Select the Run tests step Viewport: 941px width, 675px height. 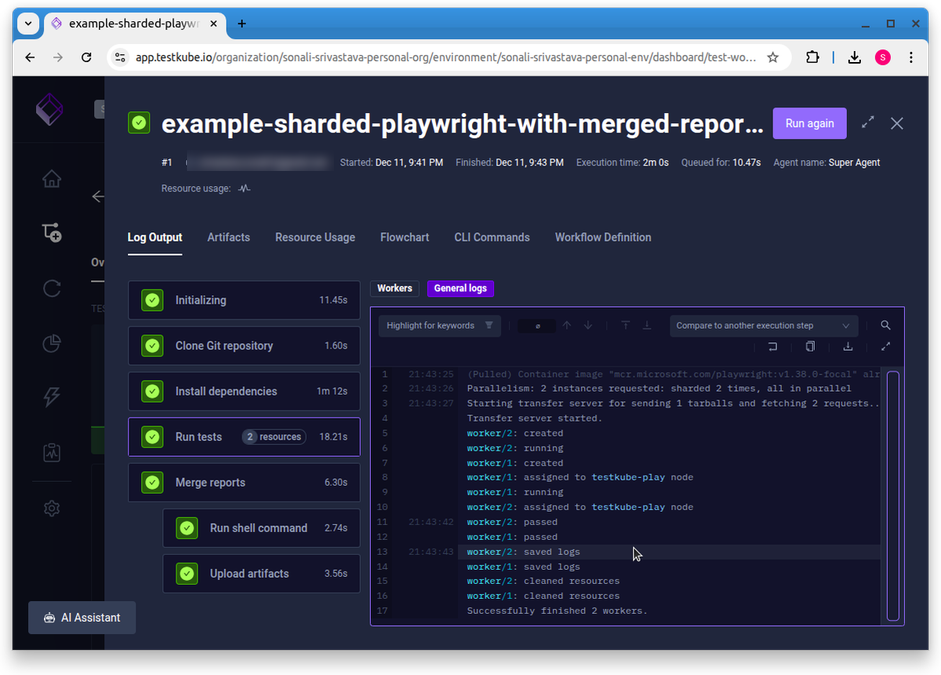[x=244, y=437]
